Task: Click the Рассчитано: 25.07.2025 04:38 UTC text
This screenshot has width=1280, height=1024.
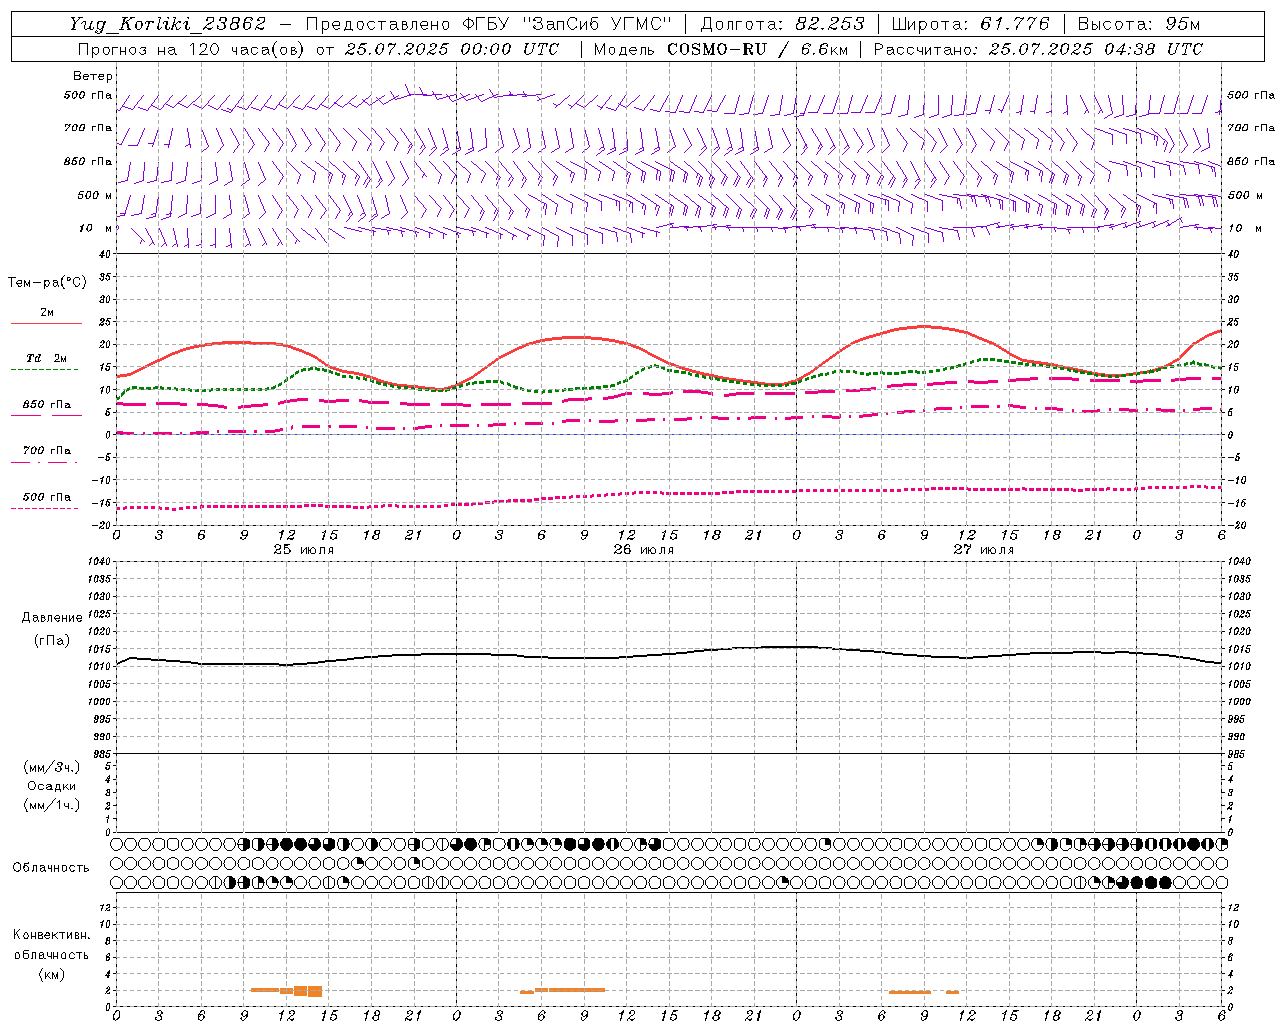Action: [1038, 49]
